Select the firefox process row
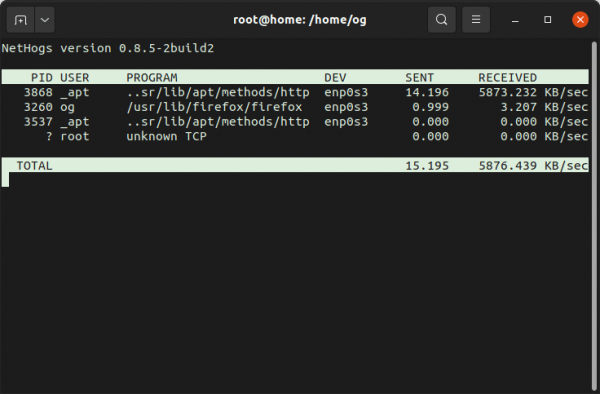The height and width of the screenshot is (394, 600). (x=295, y=107)
